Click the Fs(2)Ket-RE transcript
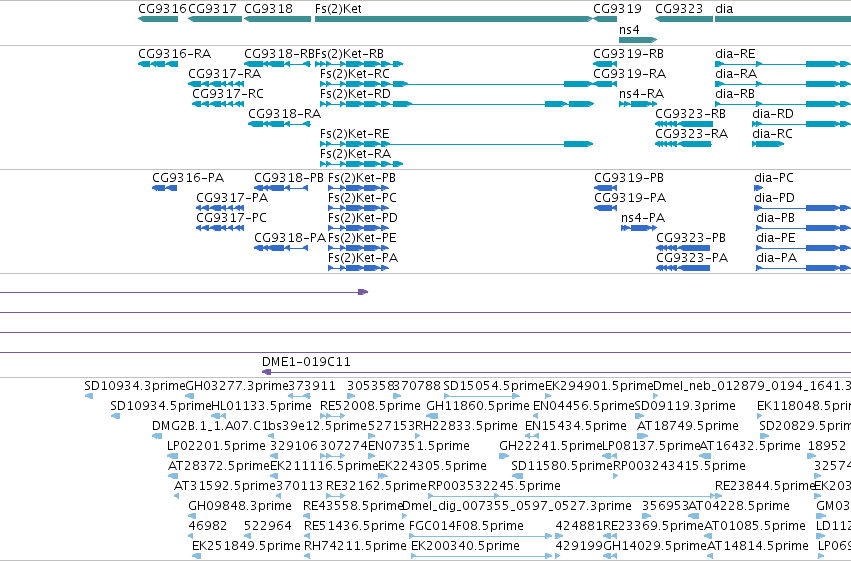Screen dimensions: 851x561 (456, 144)
